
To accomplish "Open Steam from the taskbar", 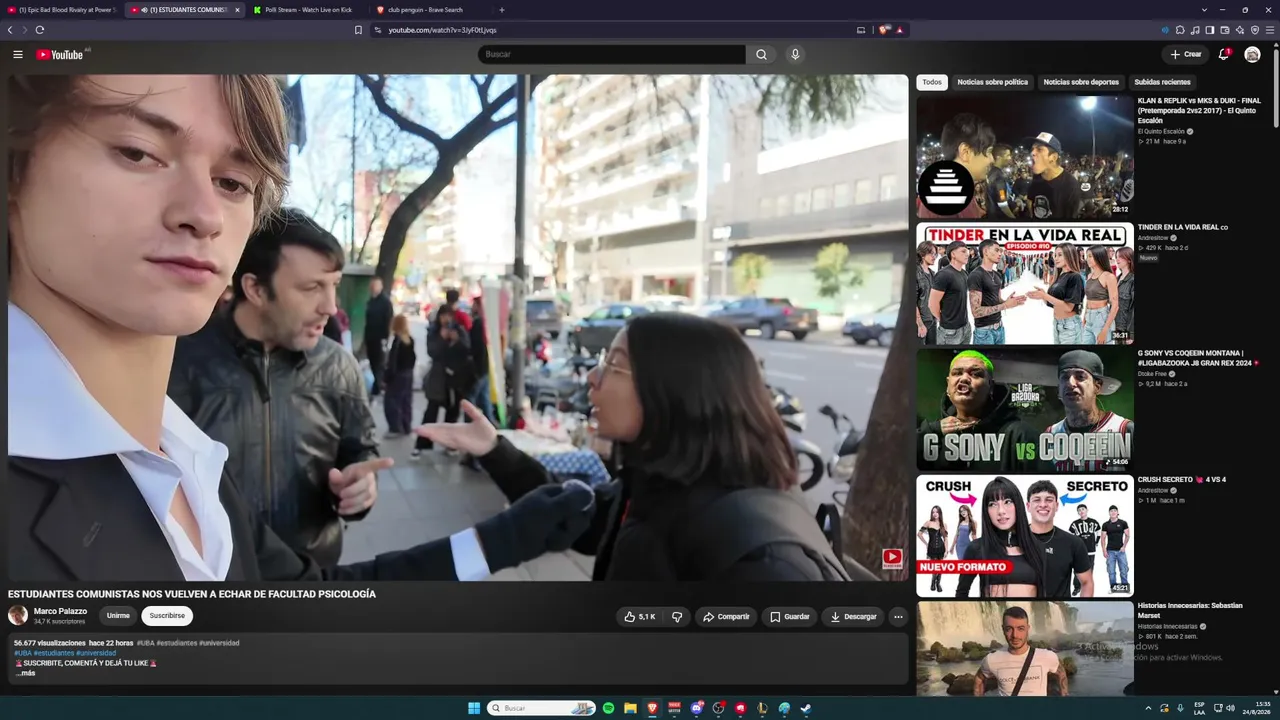I will (806, 708).
